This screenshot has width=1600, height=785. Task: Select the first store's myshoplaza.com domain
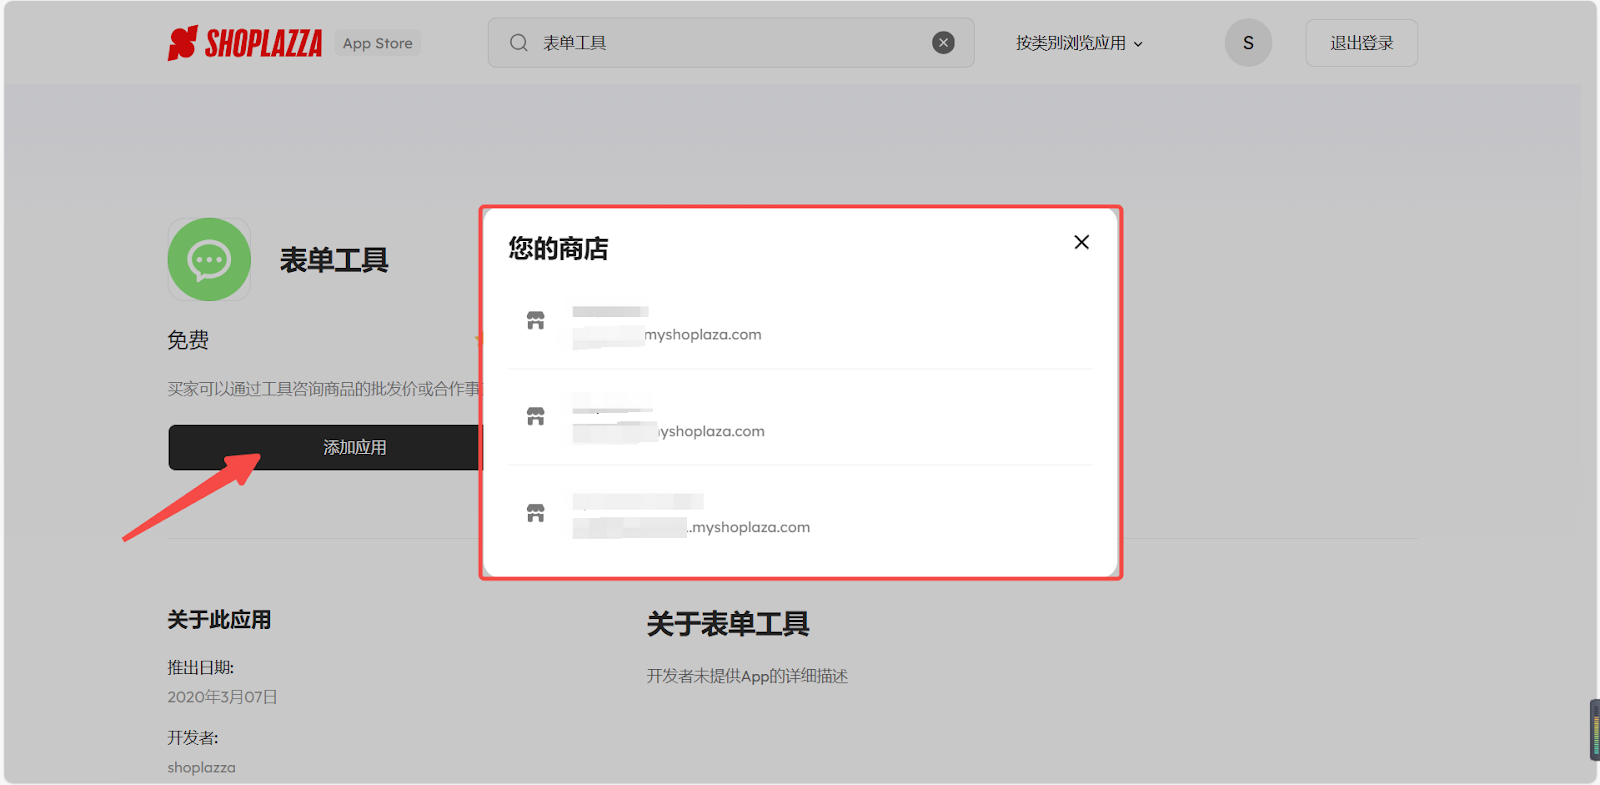pyautogui.click(x=702, y=335)
